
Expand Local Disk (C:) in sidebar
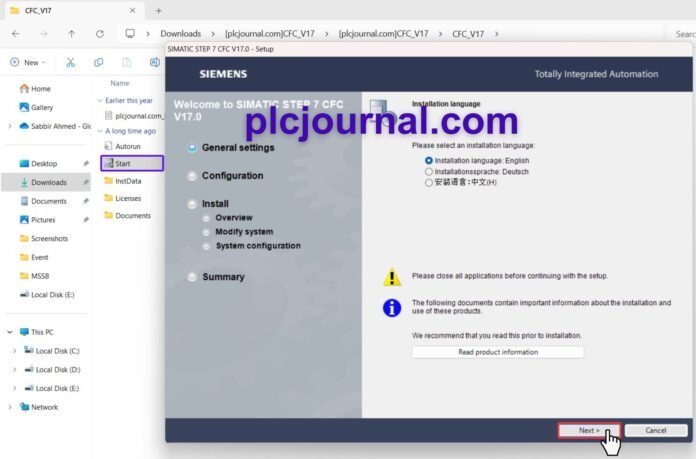(x=14, y=351)
